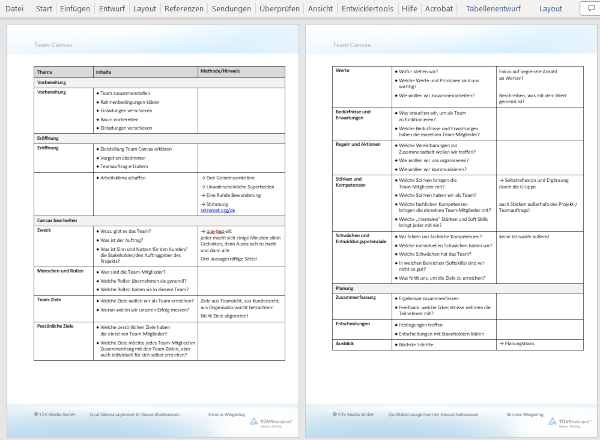This screenshot has height=440, width=600.
Task: Open the Acrobat ribbon tab
Action: pos(439,8)
